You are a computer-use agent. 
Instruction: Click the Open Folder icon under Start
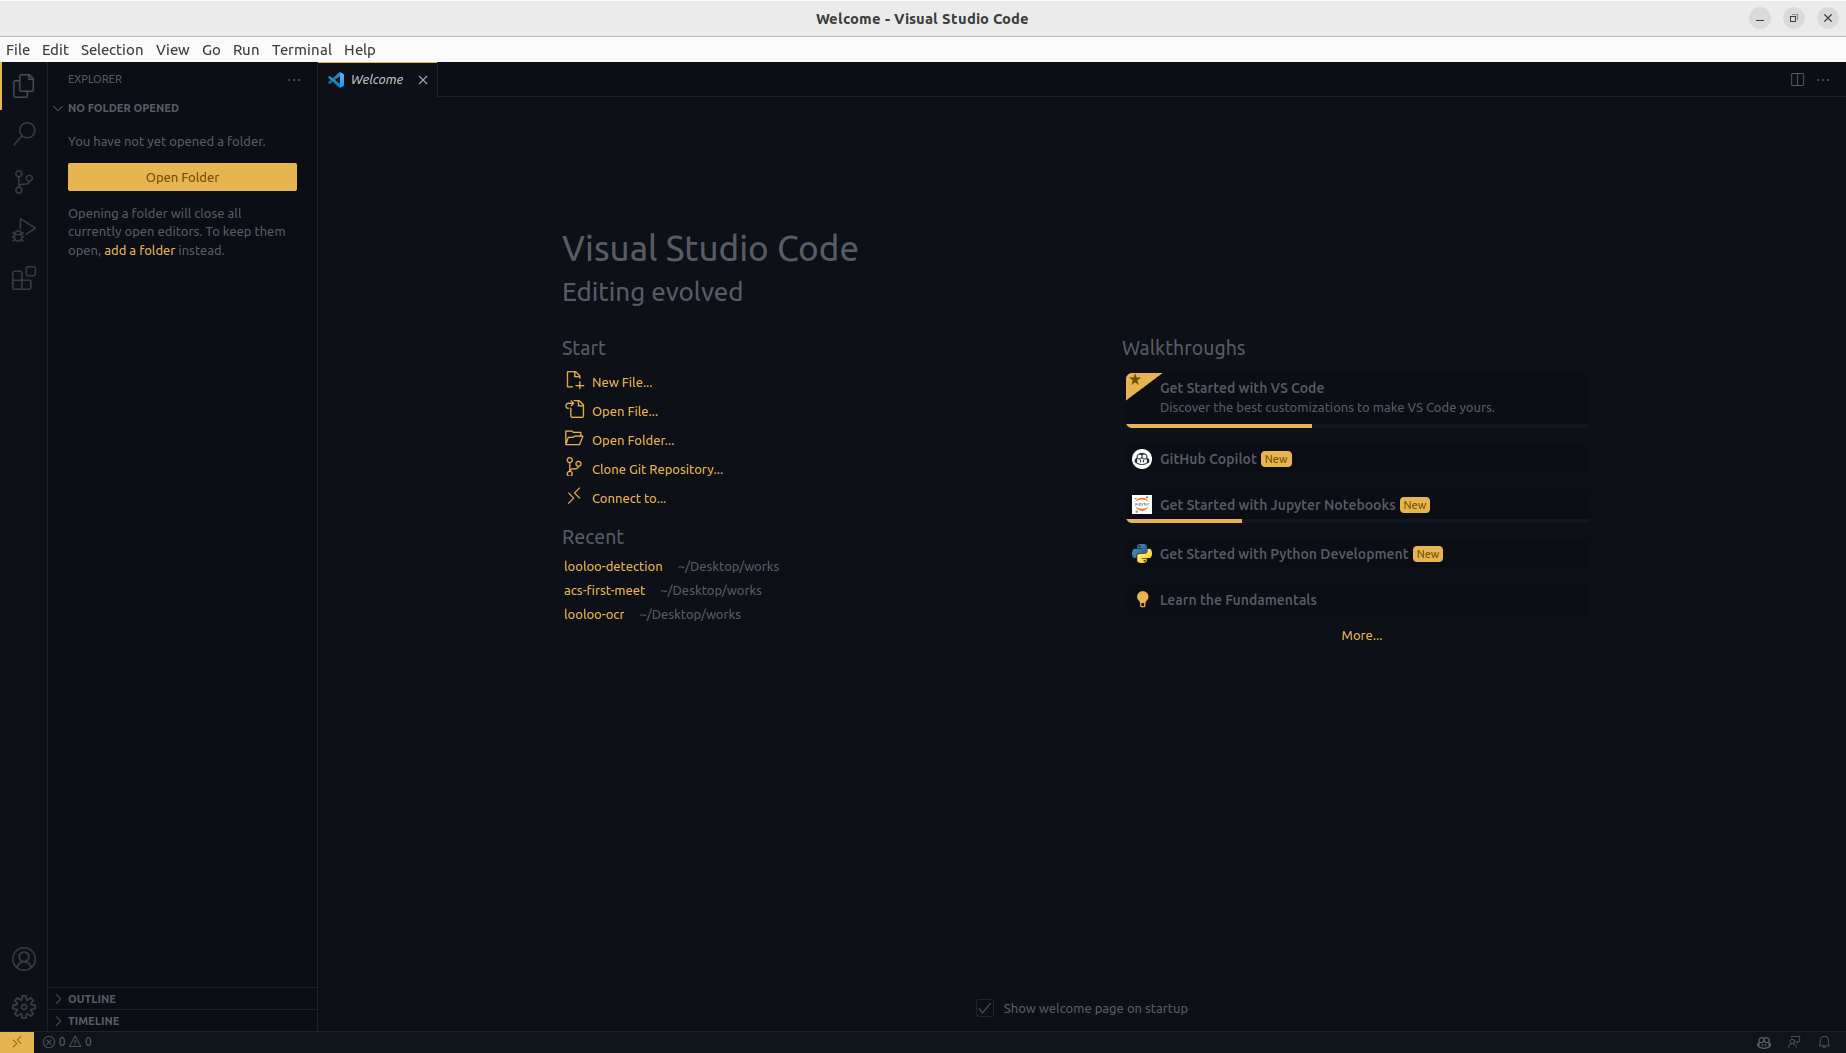574,439
